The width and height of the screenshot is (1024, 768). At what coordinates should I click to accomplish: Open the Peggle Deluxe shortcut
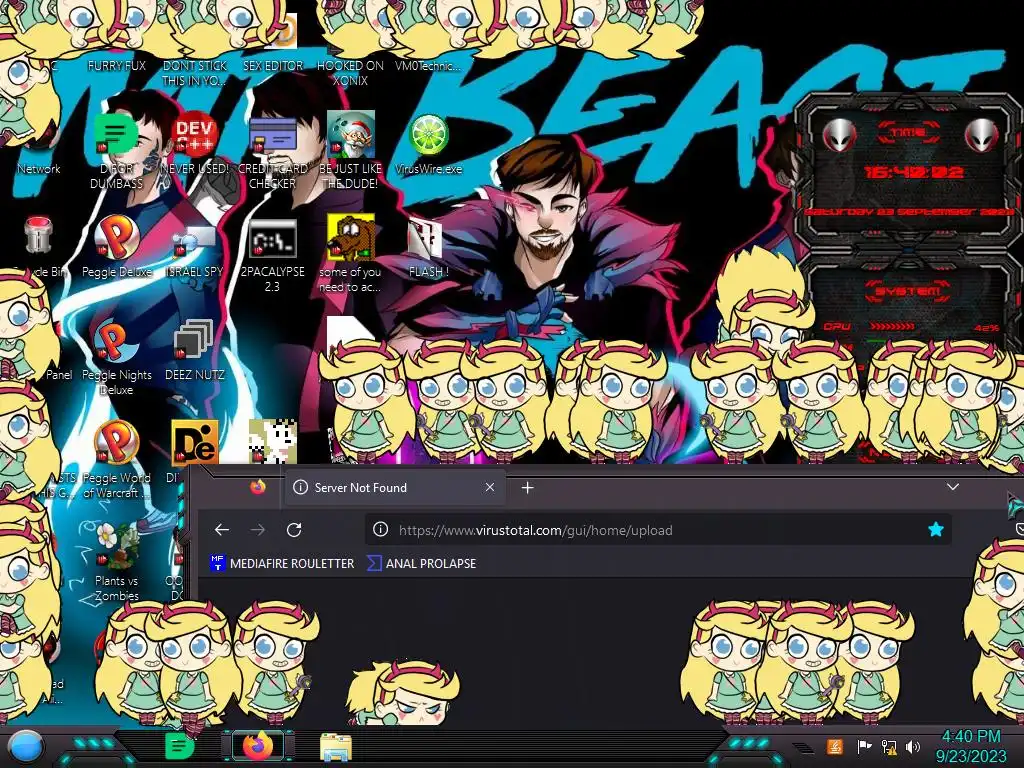(x=116, y=237)
